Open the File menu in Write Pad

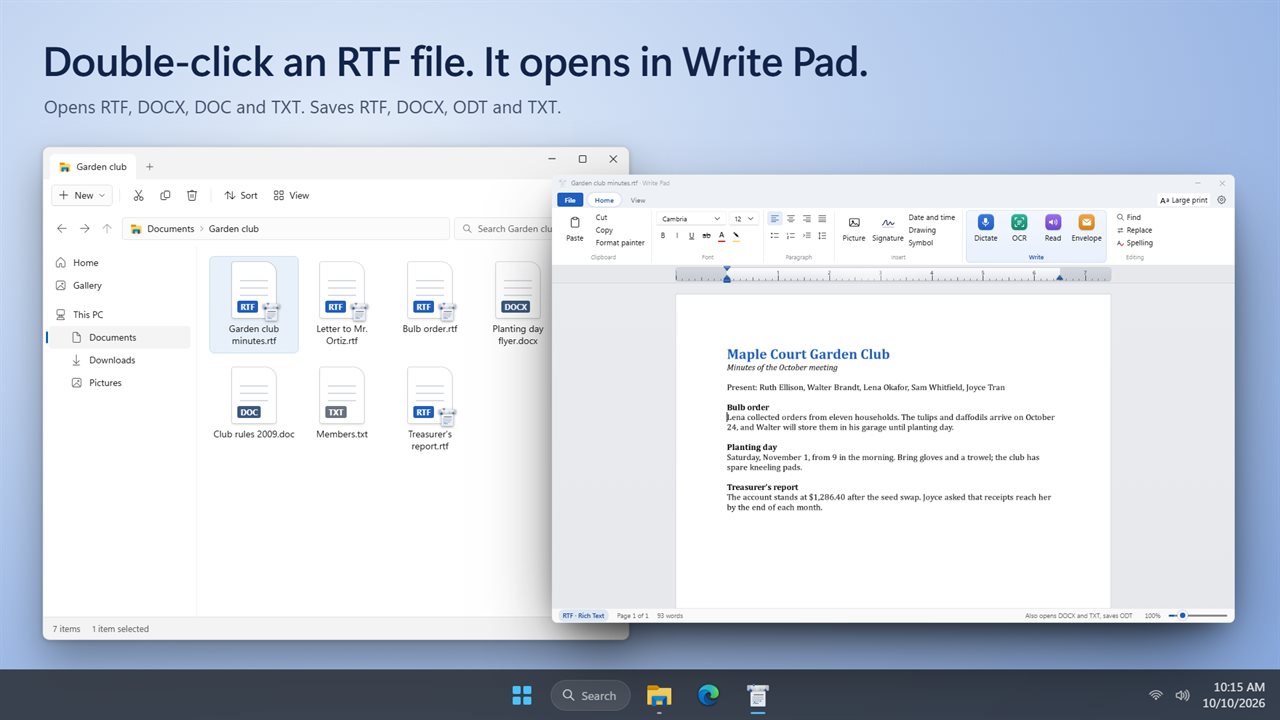[x=570, y=200]
